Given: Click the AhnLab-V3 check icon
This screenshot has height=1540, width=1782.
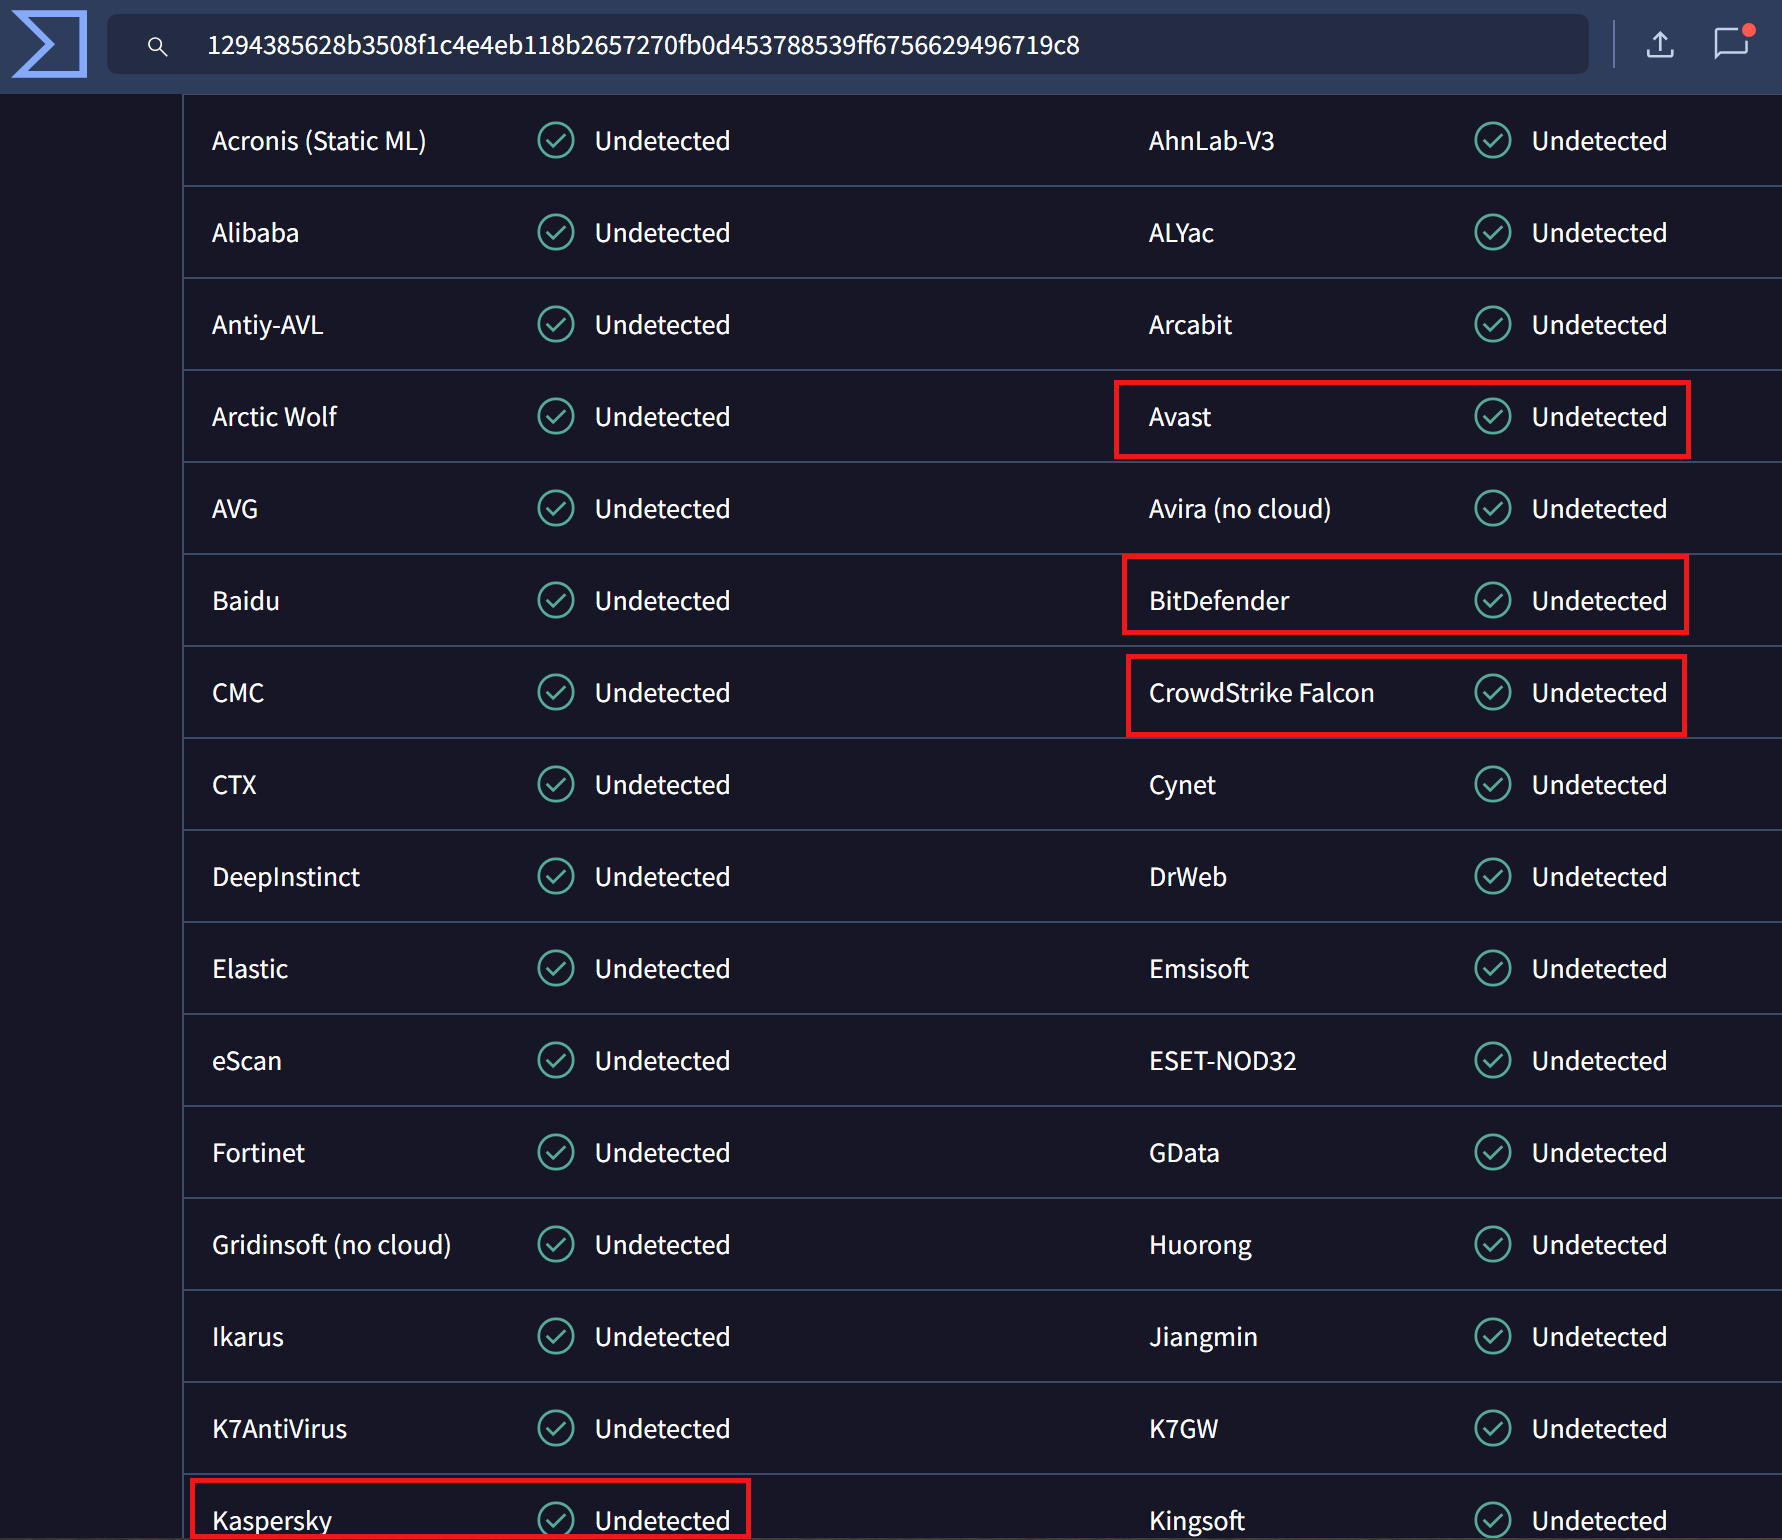Looking at the screenshot, I should pyautogui.click(x=1493, y=141).
